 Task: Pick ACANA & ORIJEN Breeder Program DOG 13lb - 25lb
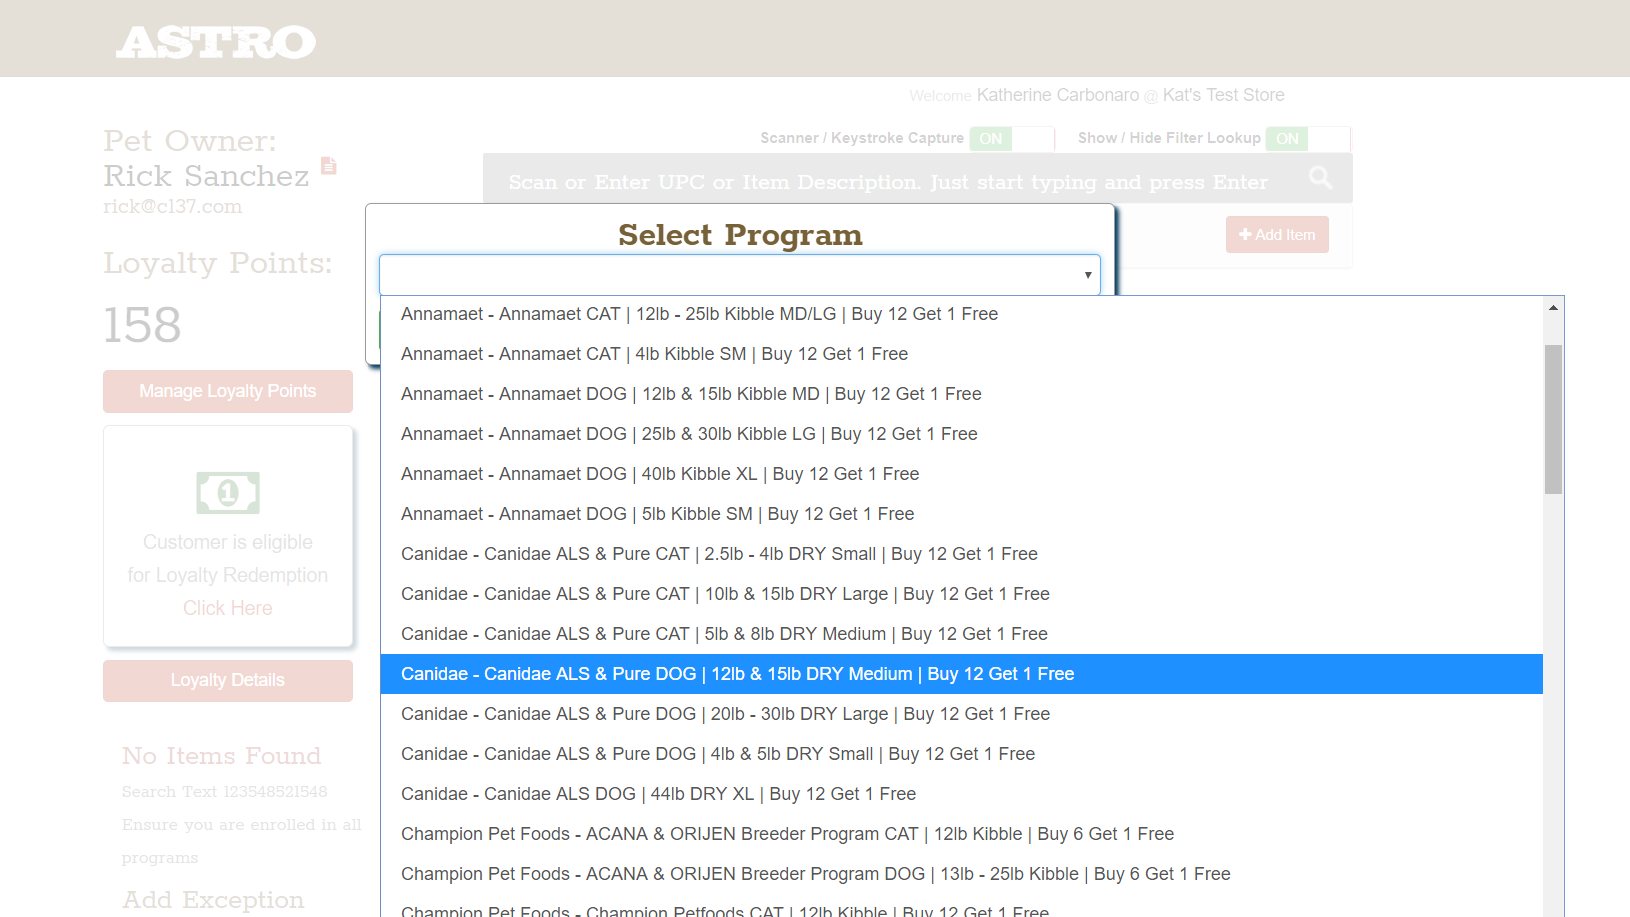(962, 874)
